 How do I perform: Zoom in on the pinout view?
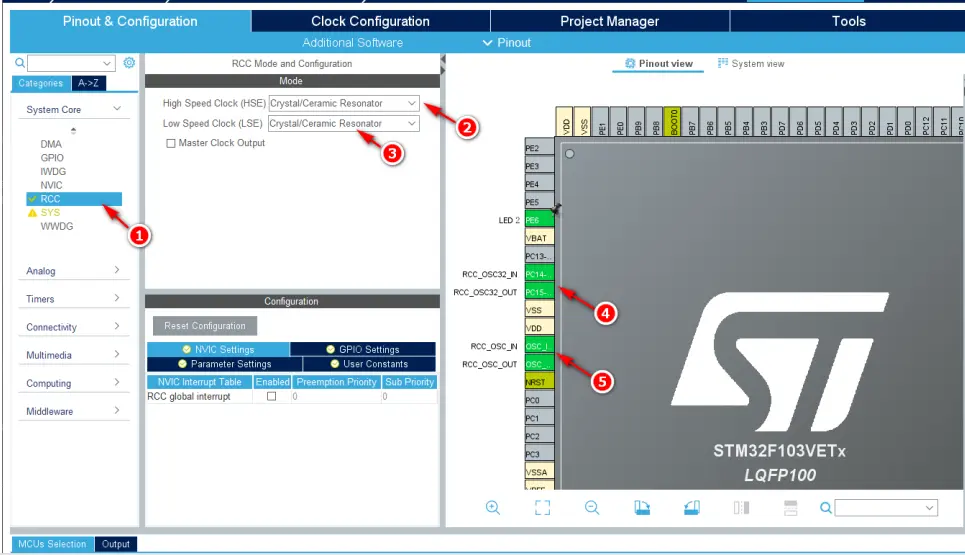(x=492, y=508)
